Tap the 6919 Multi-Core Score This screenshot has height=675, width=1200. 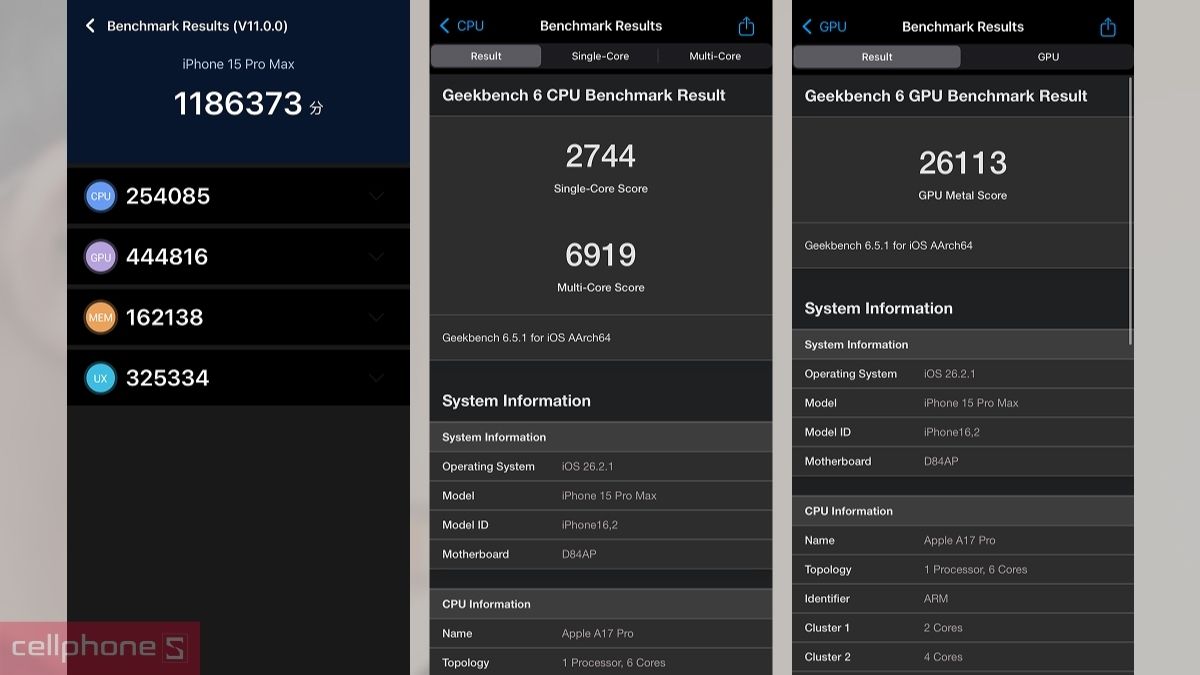pyautogui.click(x=600, y=255)
